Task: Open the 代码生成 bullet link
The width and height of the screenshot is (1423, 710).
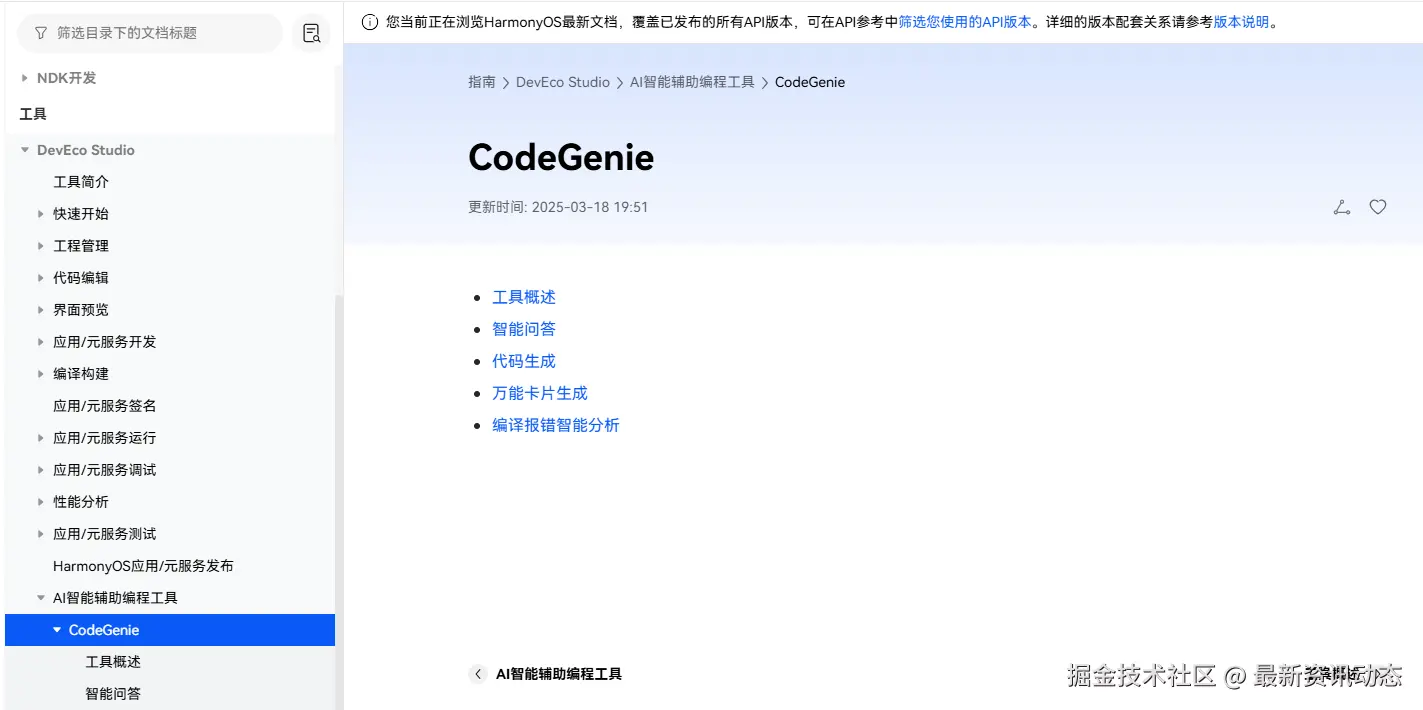Action: 524,360
